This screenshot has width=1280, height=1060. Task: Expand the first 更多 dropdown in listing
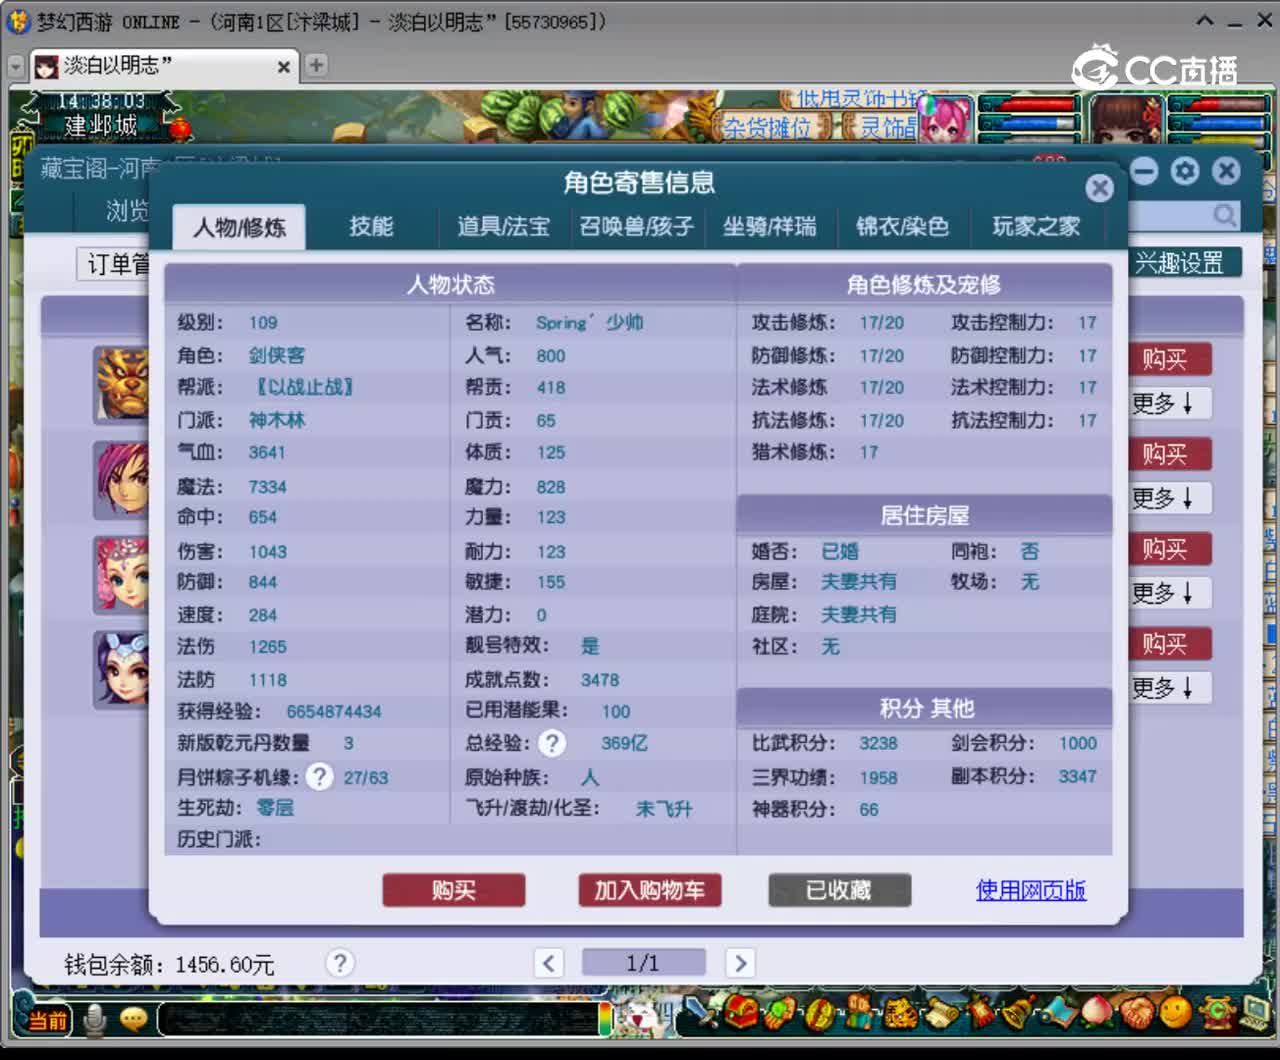[1170, 403]
